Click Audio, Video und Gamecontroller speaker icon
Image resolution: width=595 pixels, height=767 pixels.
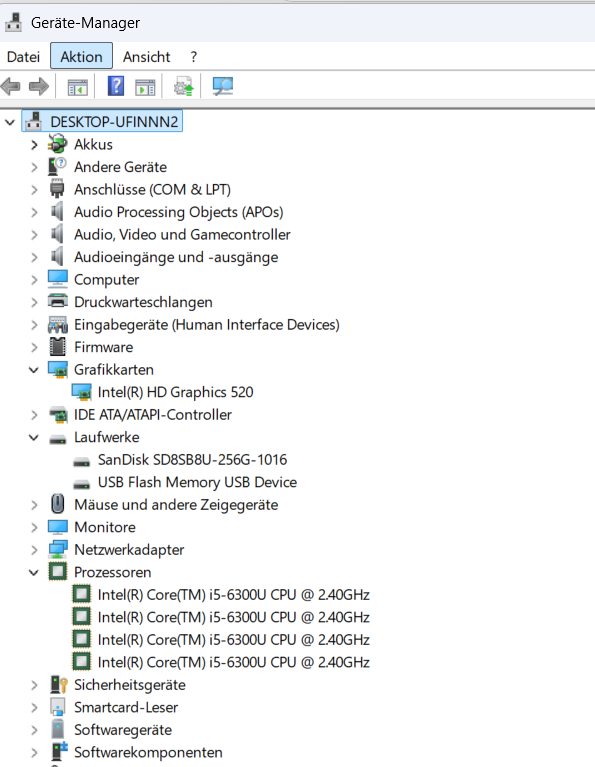57,234
